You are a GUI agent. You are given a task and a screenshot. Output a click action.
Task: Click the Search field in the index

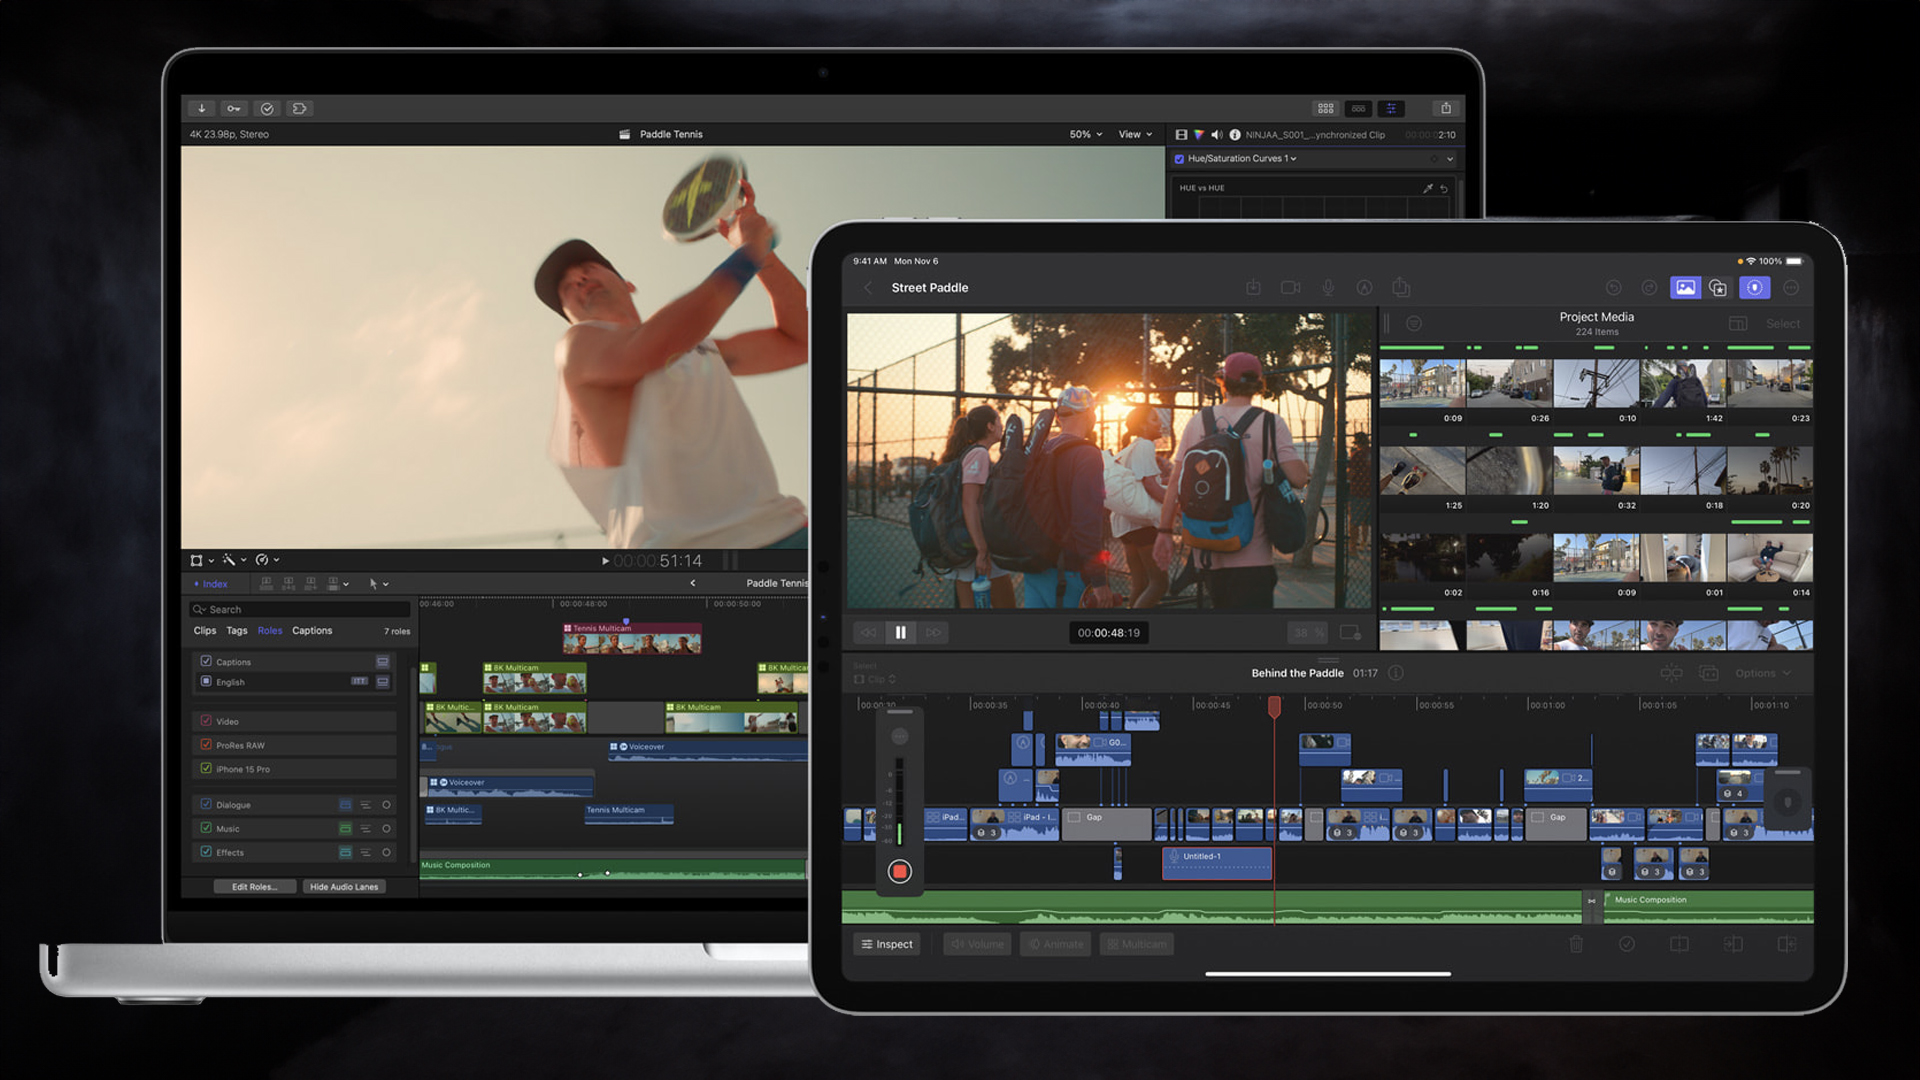click(x=300, y=609)
